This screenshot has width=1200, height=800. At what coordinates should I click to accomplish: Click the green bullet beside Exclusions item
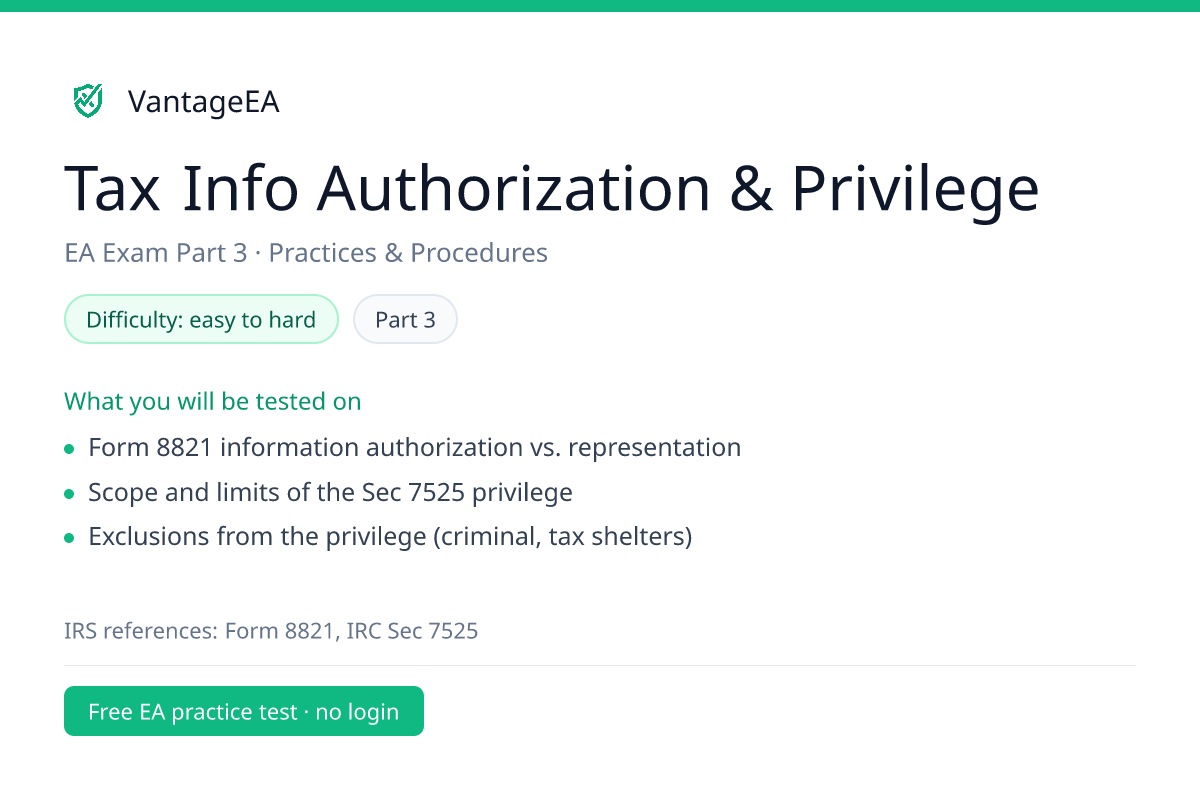coord(69,539)
